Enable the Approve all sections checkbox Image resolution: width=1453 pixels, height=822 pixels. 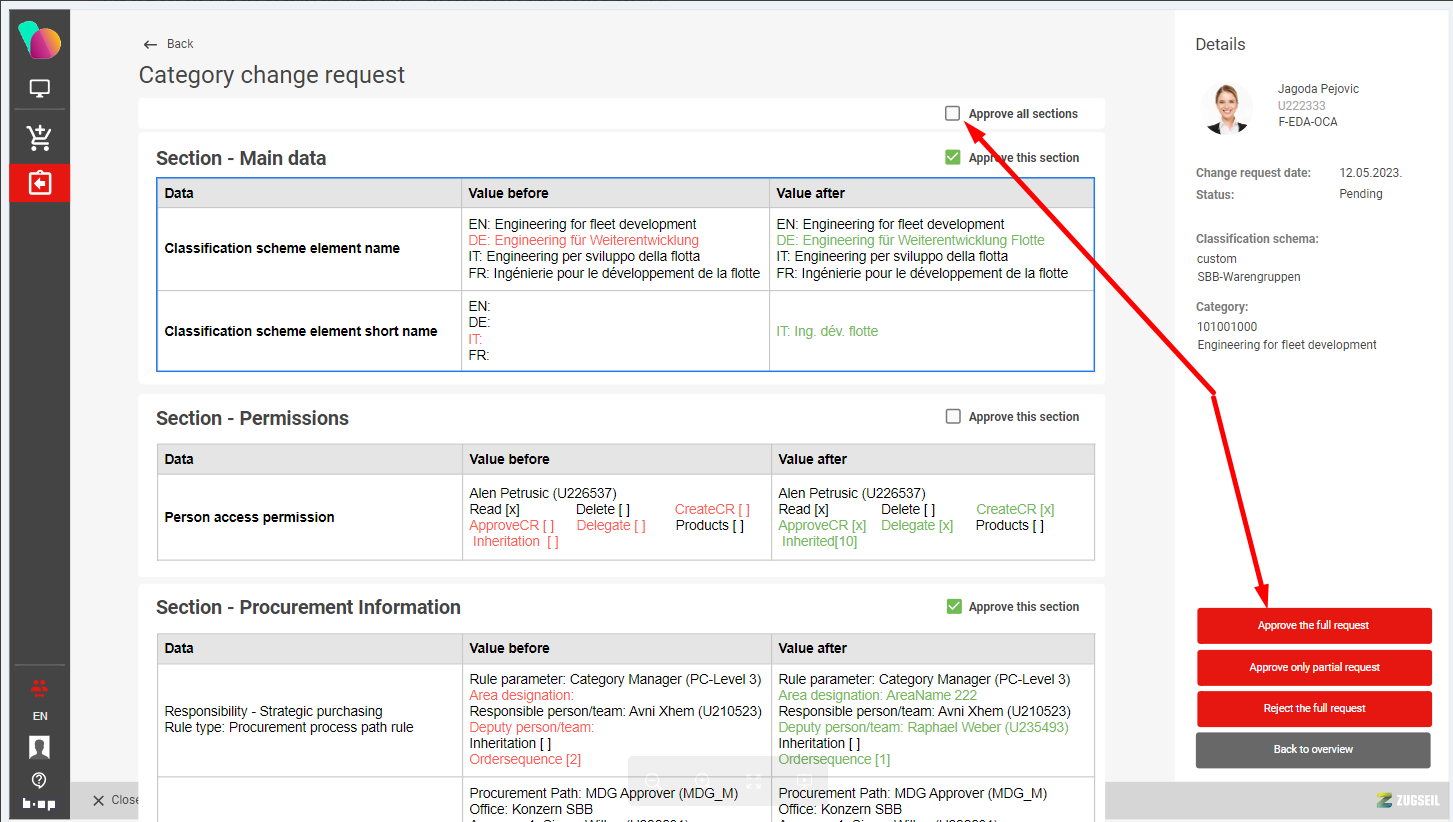click(x=953, y=114)
